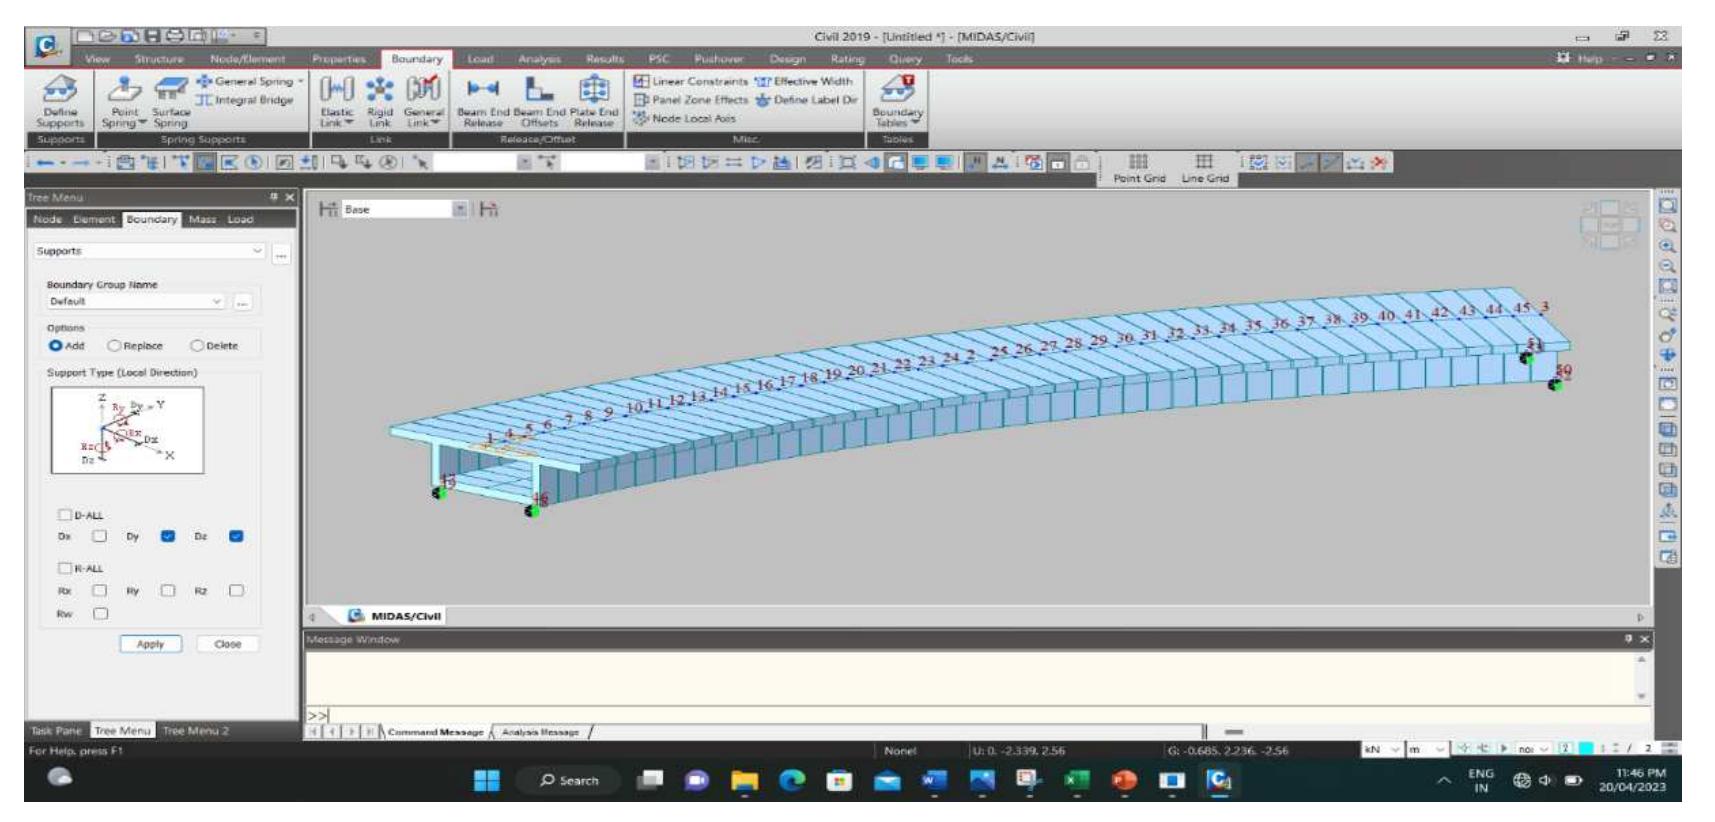Viewport: 1715px width, 822px height.
Task: Select the Replace option radio button
Action: pyautogui.click(x=114, y=346)
